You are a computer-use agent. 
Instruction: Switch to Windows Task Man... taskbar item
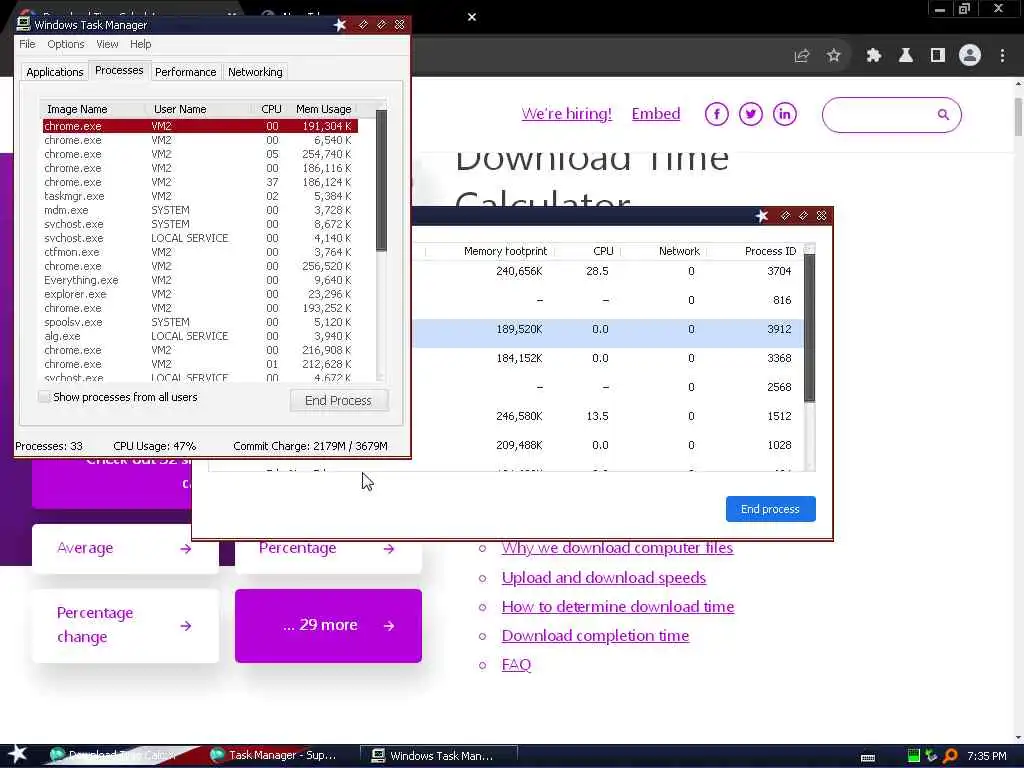pyautogui.click(x=440, y=756)
